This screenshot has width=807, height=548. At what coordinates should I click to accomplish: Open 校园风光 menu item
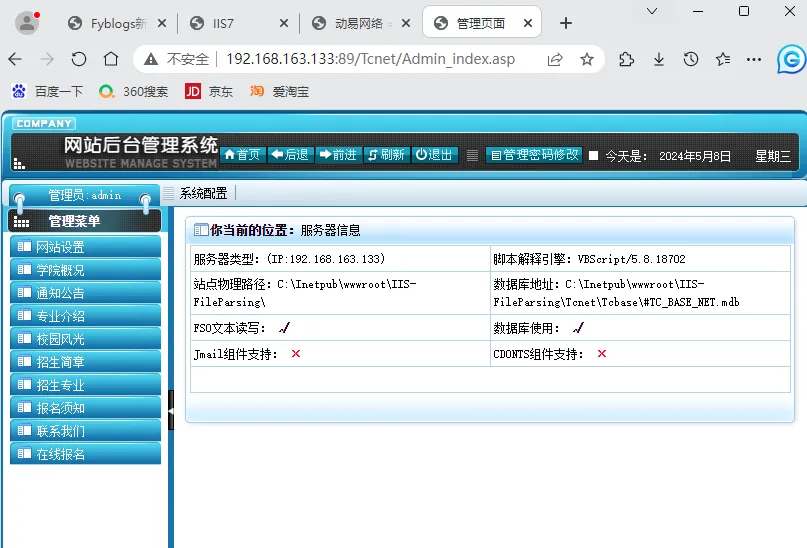(85, 339)
